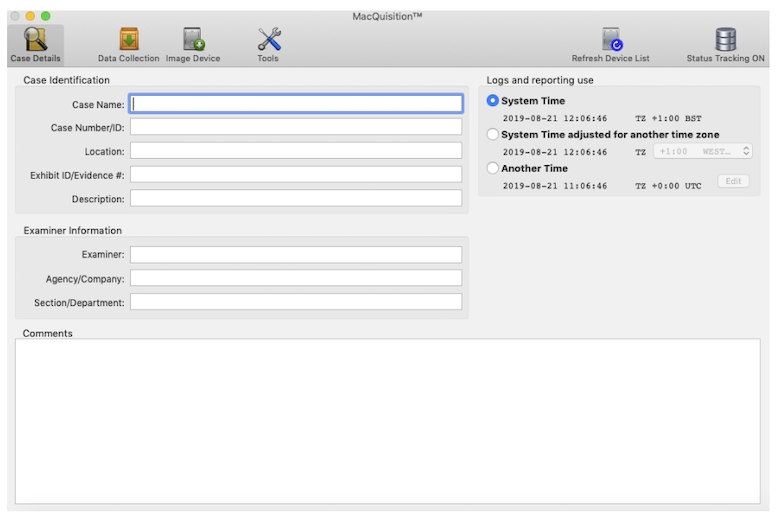Toggle Status Tracking database icon
780x520 pixels.
click(725, 39)
